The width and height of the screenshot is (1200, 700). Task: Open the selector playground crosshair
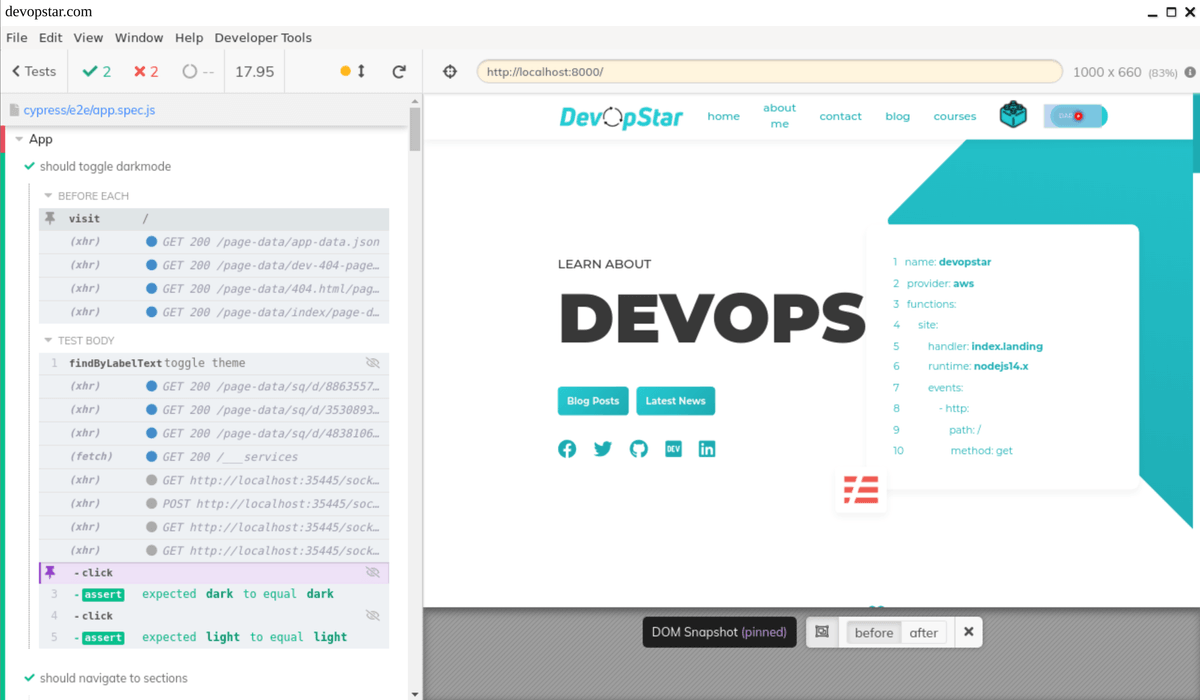449,71
